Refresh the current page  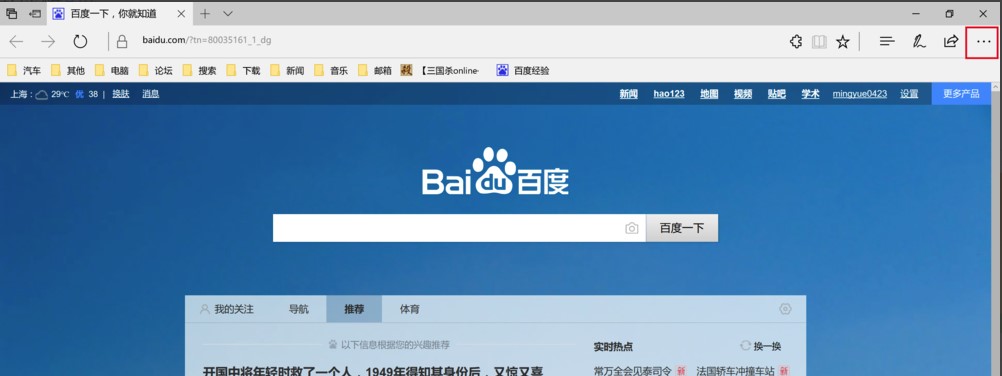coord(80,42)
